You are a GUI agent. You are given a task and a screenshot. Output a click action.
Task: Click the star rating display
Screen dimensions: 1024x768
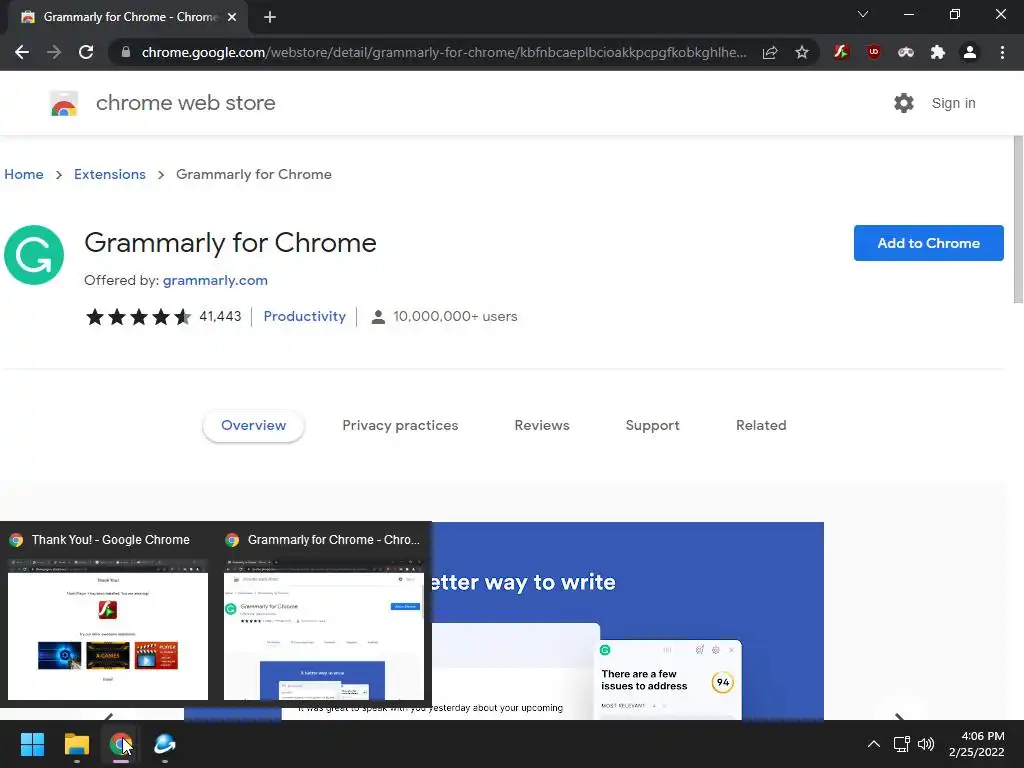pyautogui.click(x=138, y=317)
